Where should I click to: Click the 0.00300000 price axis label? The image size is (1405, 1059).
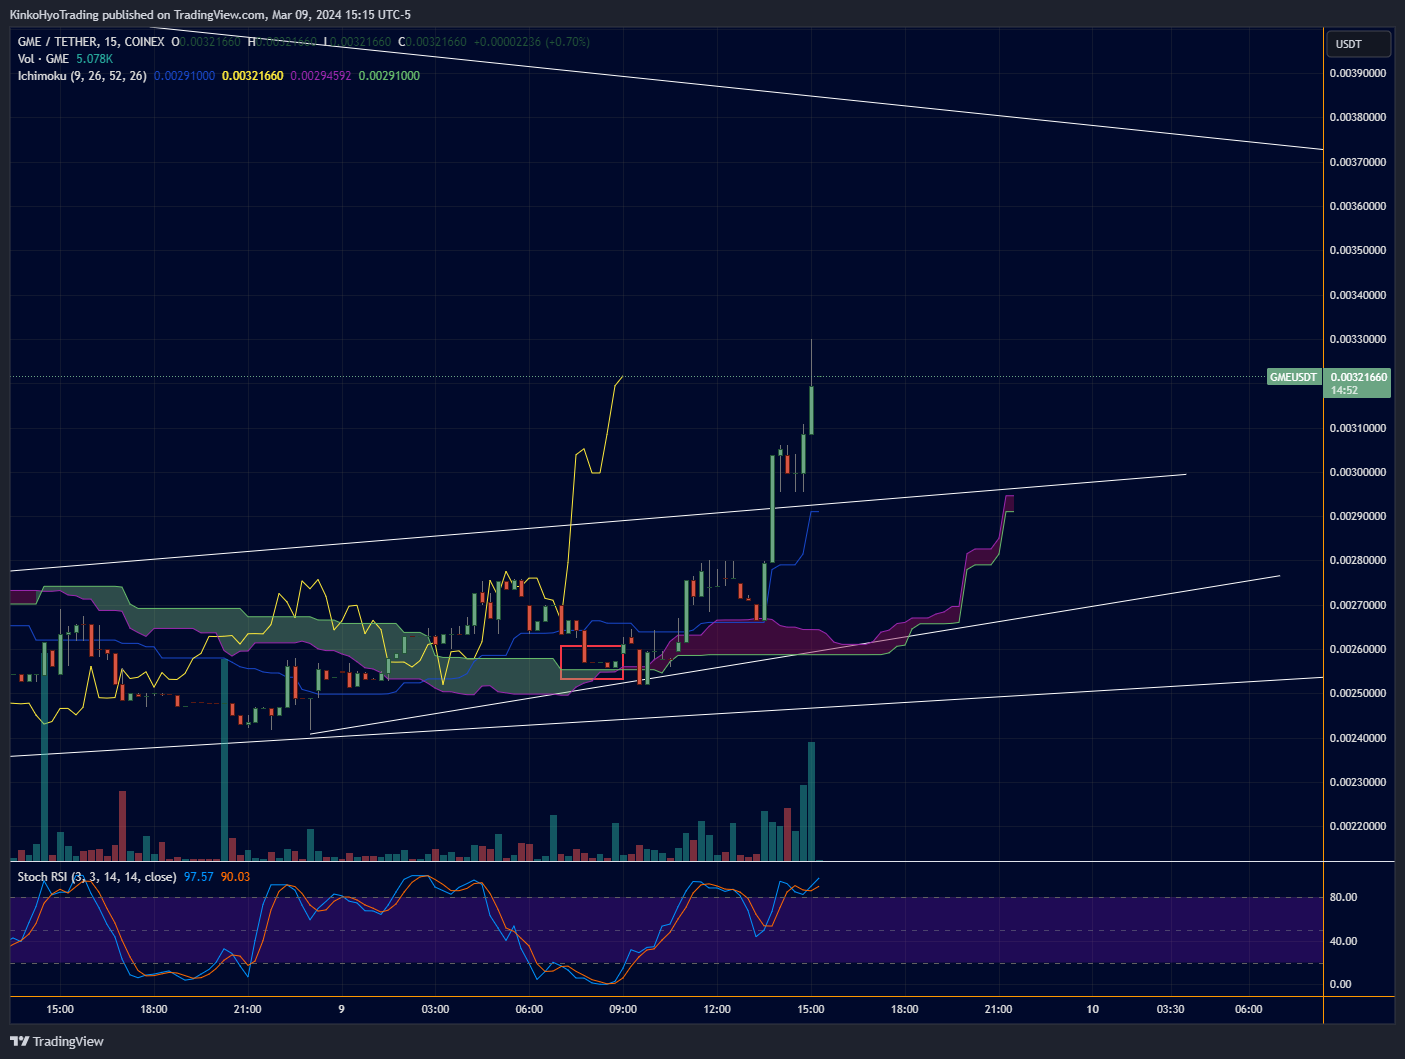1357,472
